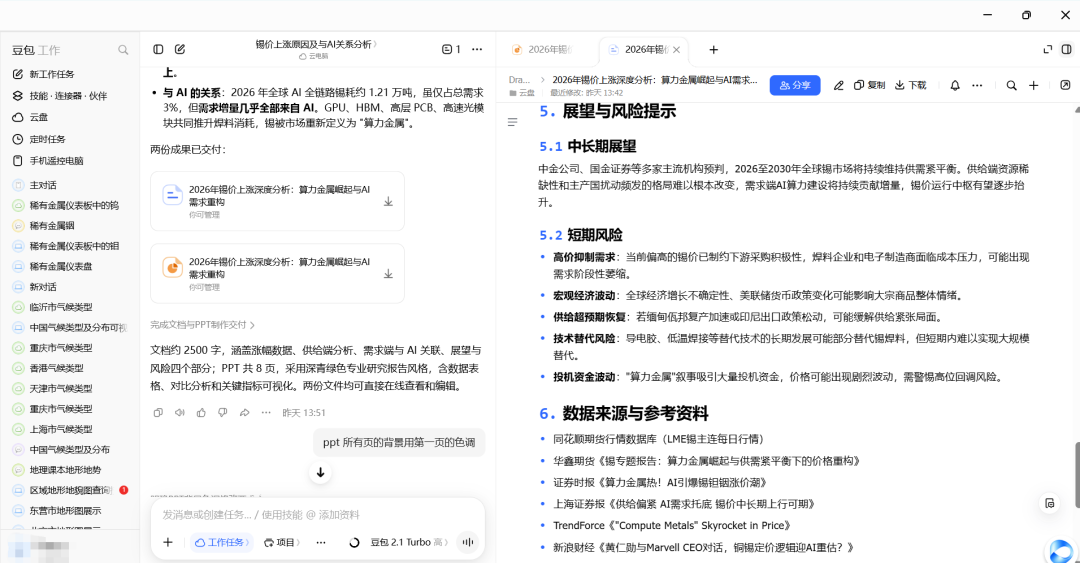This screenshot has width=1080, height=563.
Task: Download the first document card 2026年锡价上涨深度分析
Action: [388, 202]
